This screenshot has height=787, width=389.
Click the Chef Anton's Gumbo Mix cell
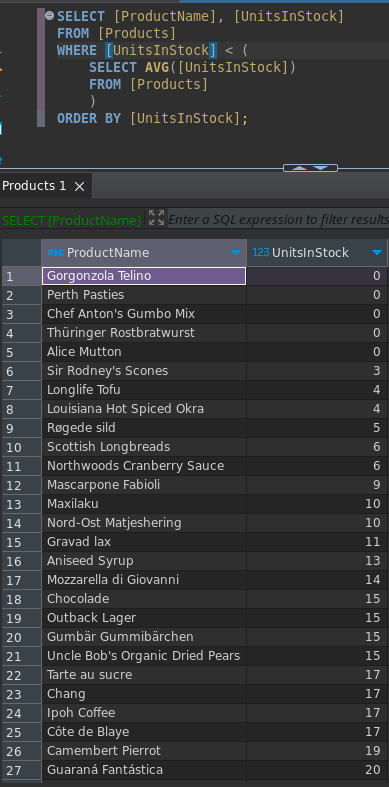144,314
